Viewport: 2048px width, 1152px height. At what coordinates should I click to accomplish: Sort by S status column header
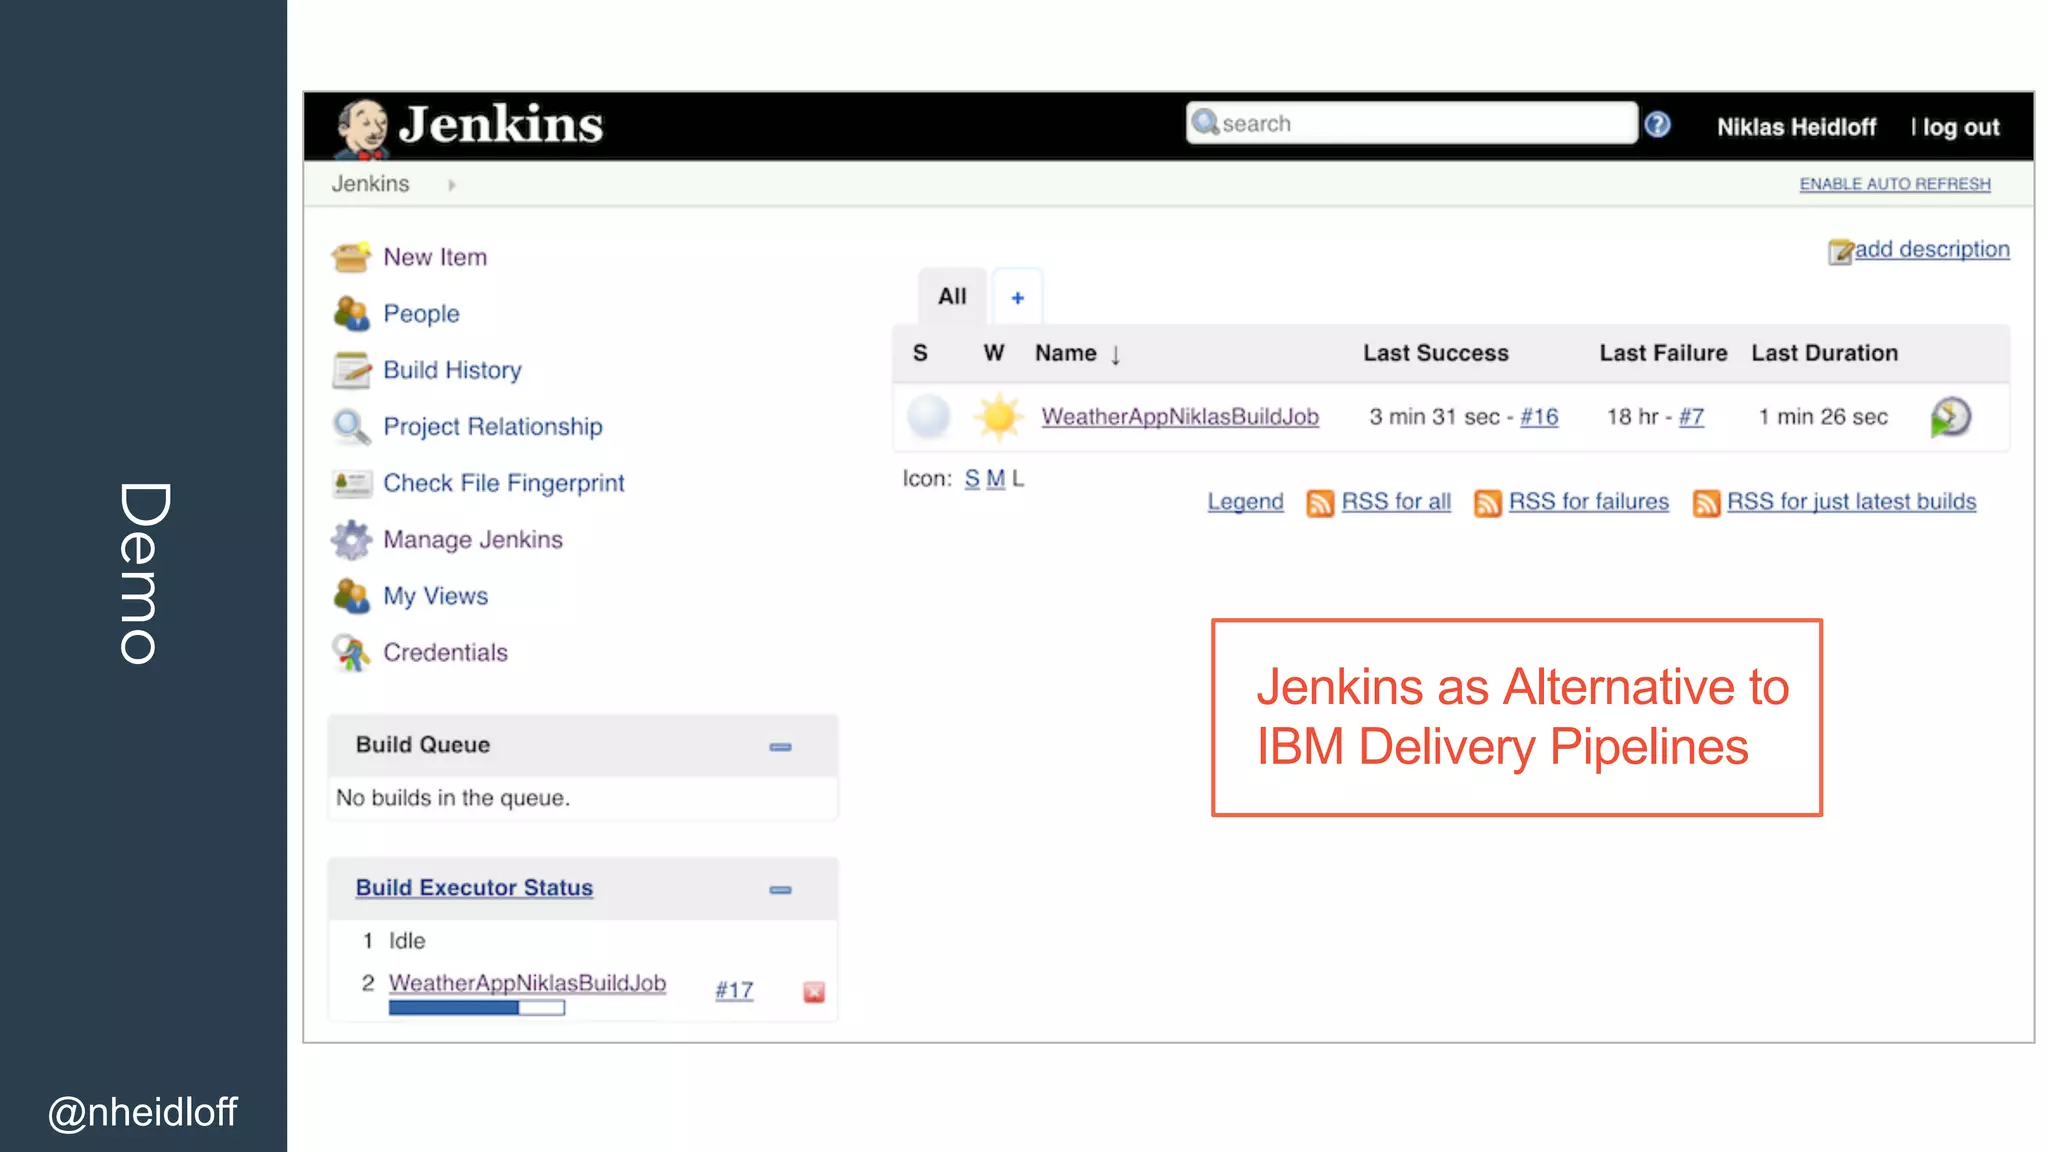click(920, 353)
